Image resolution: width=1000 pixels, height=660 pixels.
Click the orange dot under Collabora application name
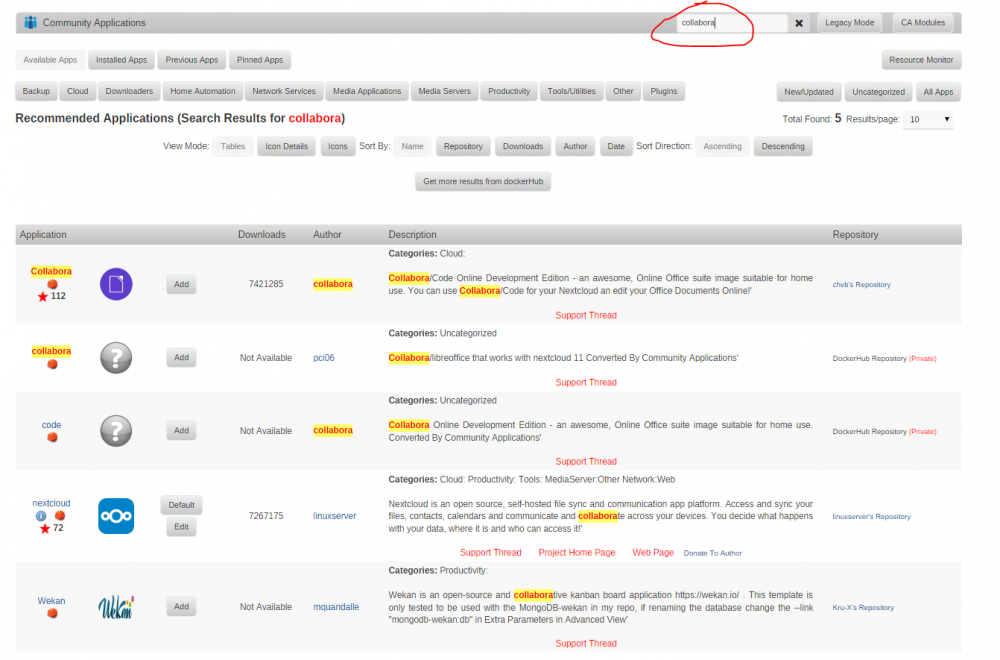click(52, 284)
